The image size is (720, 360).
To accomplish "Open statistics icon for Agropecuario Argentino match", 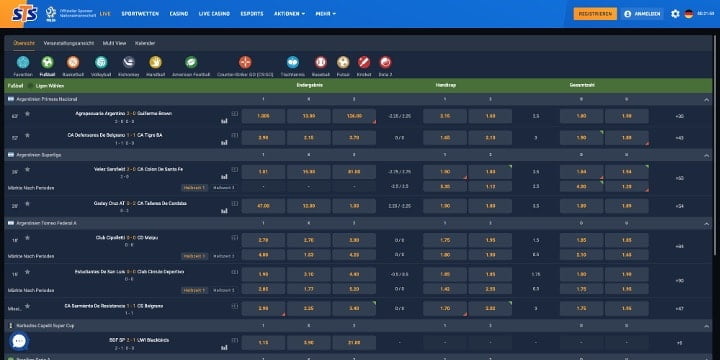I will [224, 121].
